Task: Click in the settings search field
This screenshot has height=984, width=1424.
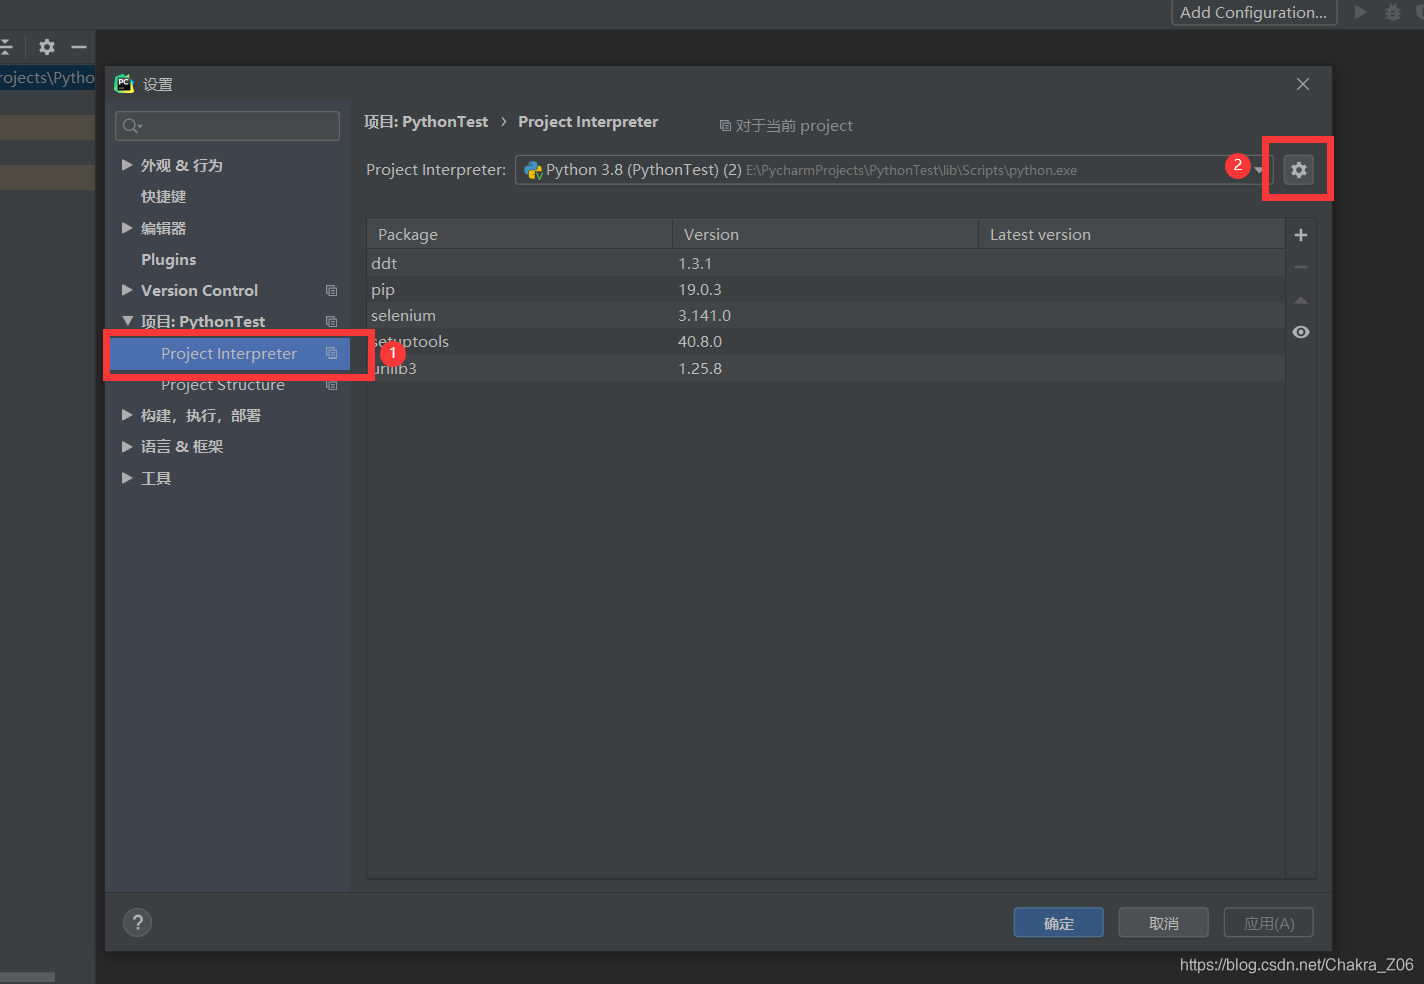Action: coord(228,126)
